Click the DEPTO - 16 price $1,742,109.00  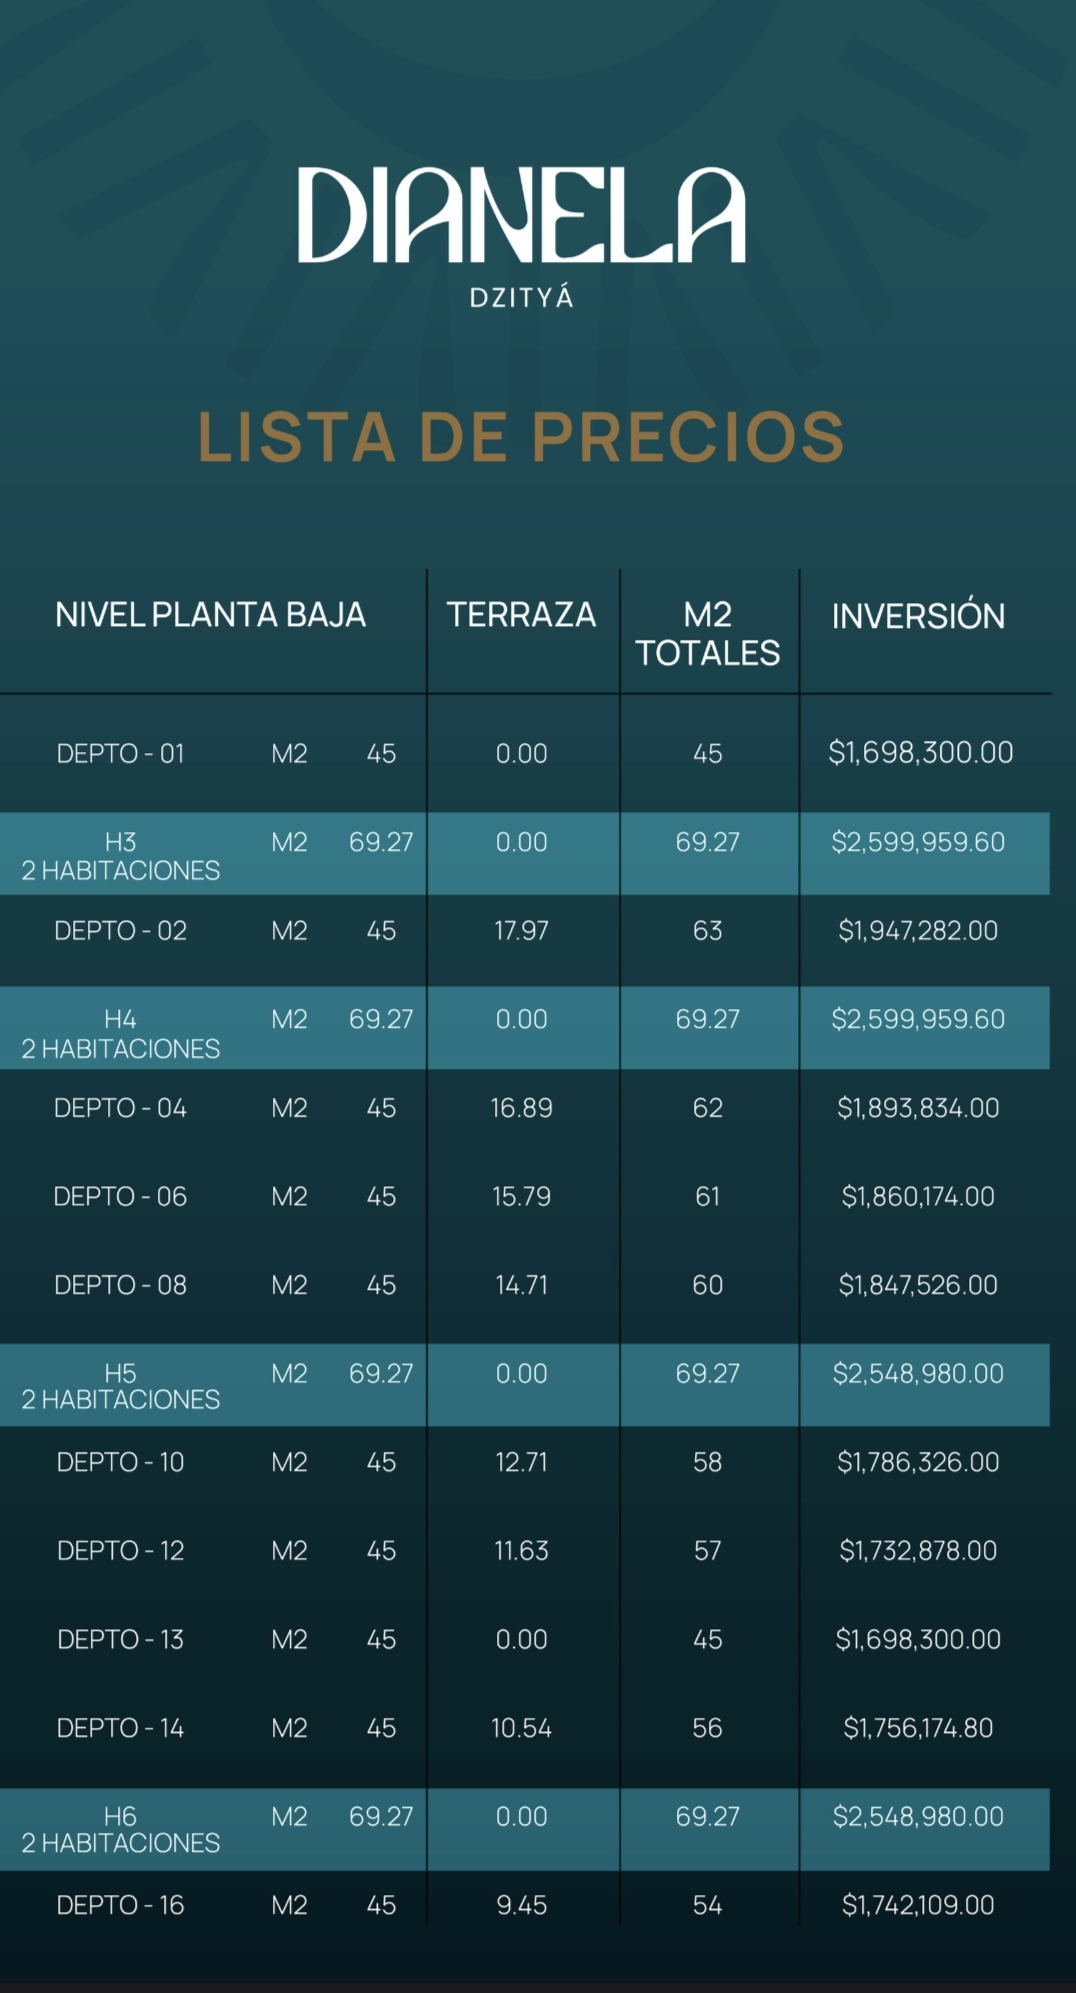[918, 1905]
